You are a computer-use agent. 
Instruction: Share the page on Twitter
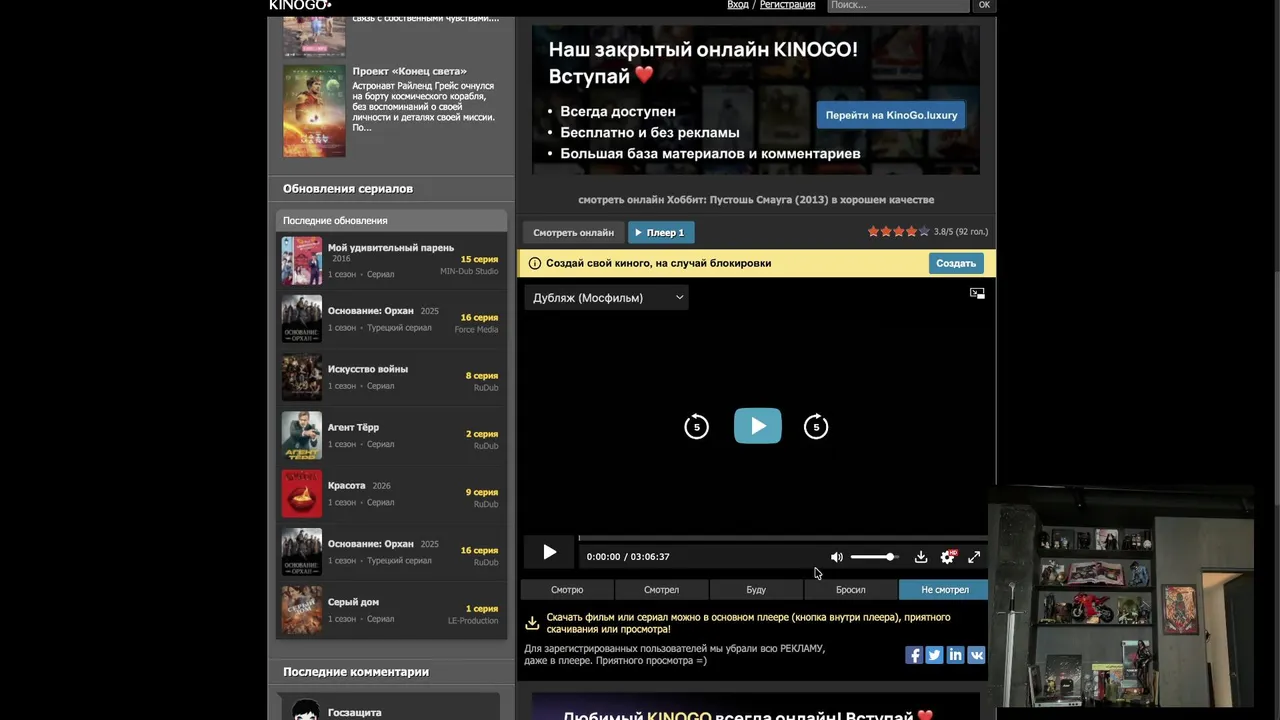(934, 655)
